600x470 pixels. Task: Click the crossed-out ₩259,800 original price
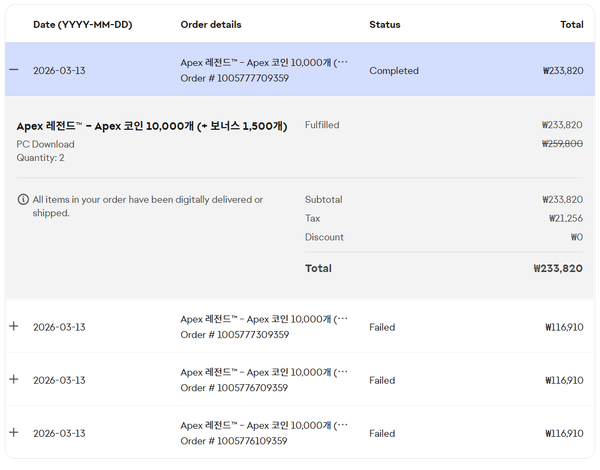(562, 143)
